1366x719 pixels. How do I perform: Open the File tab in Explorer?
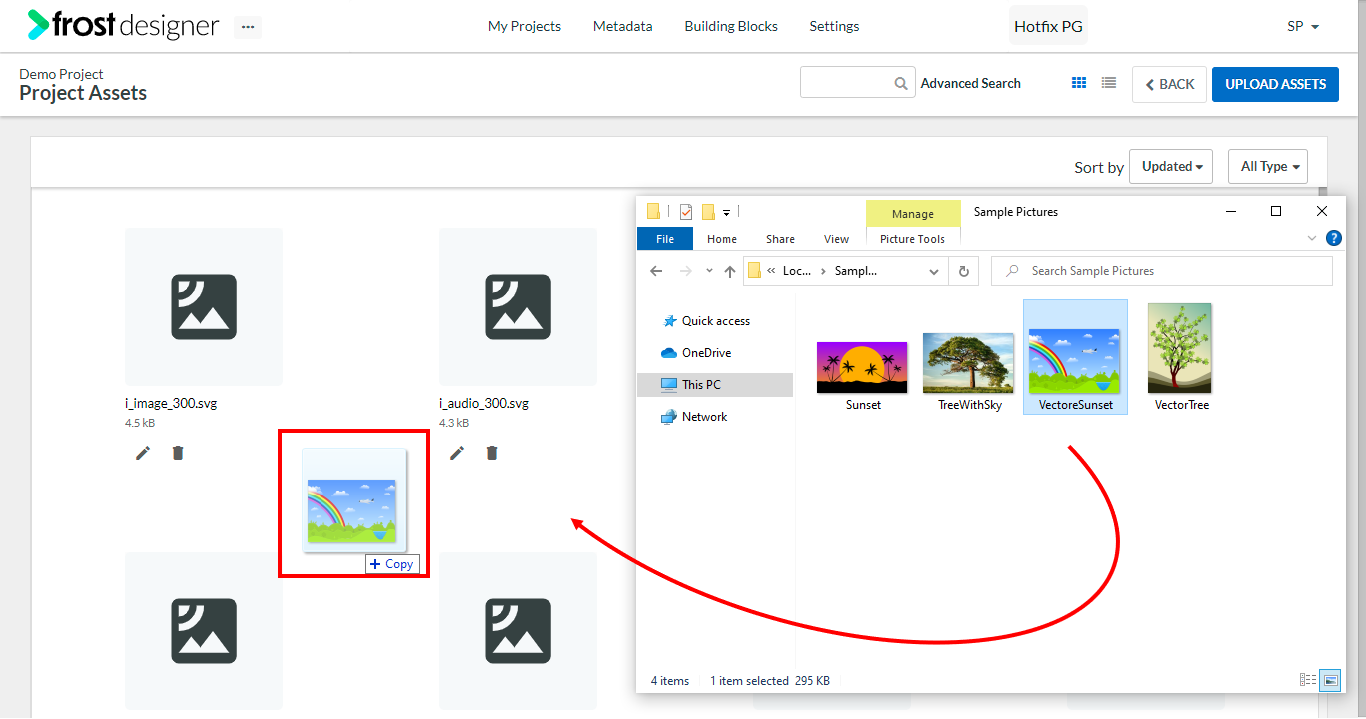pyautogui.click(x=665, y=239)
